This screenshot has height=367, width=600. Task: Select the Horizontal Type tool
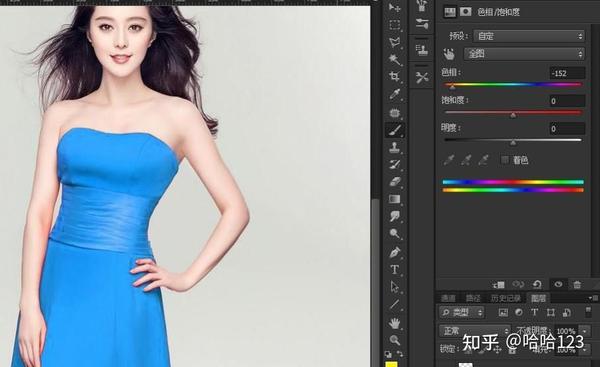[x=394, y=269]
